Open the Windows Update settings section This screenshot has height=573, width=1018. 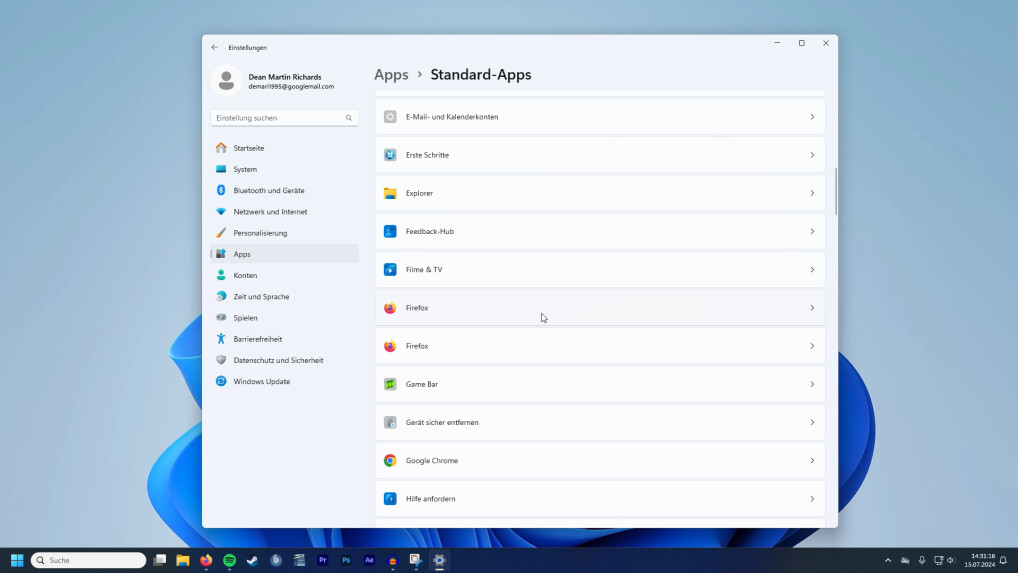(261, 382)
